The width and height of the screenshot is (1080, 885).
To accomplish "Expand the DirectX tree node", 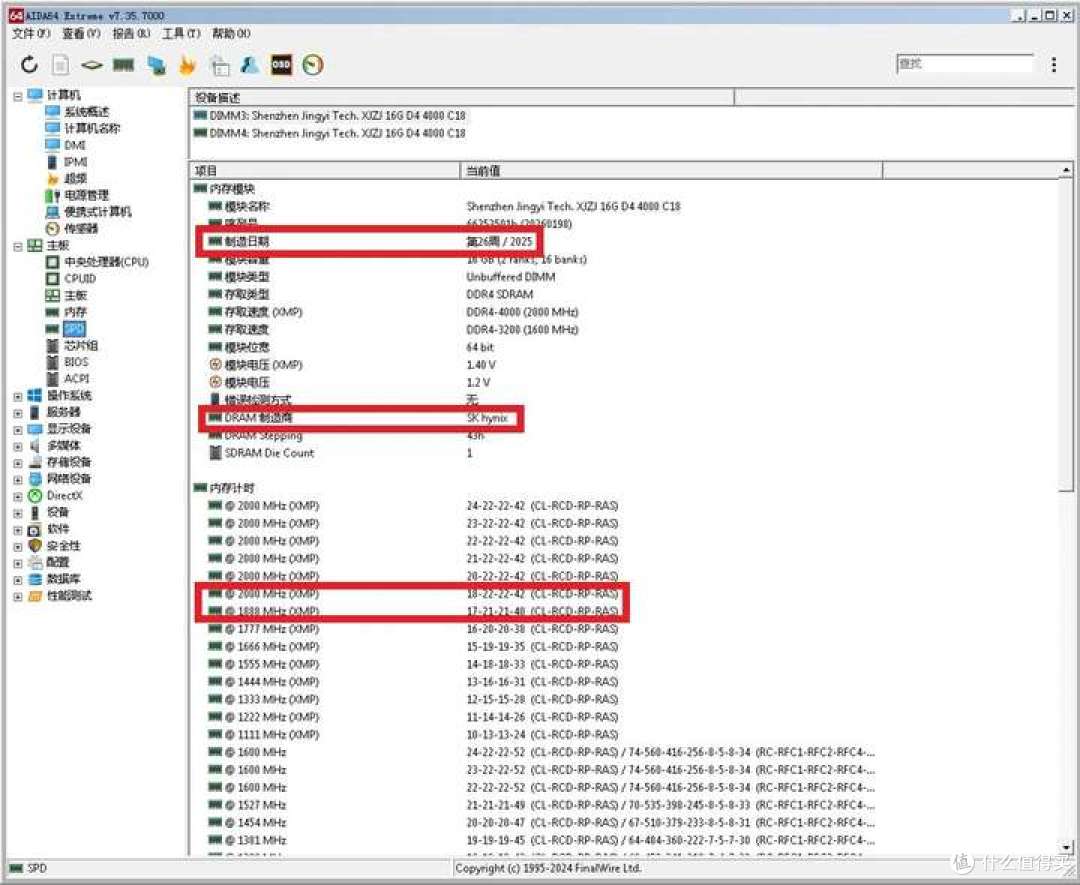I will coord(18,496).
